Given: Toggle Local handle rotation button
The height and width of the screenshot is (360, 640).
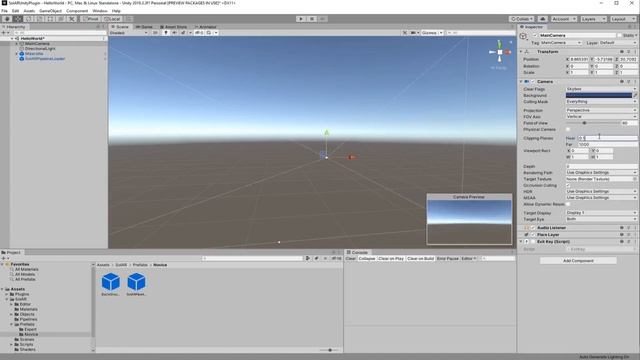Looking at the screenshot, I should click(x=112, y=19).
